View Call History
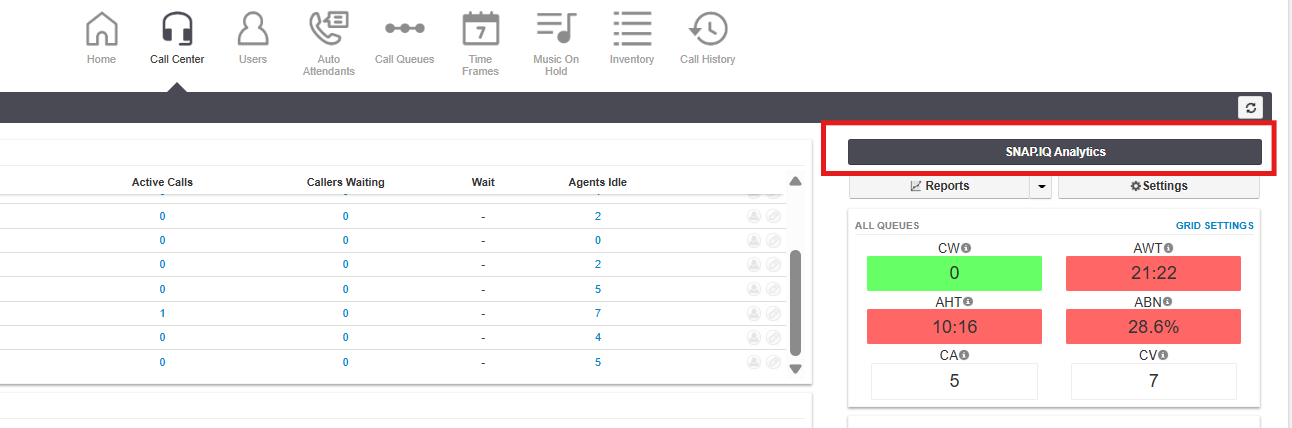Screen dimensions: 1292x428 click(x=708, y=39)
